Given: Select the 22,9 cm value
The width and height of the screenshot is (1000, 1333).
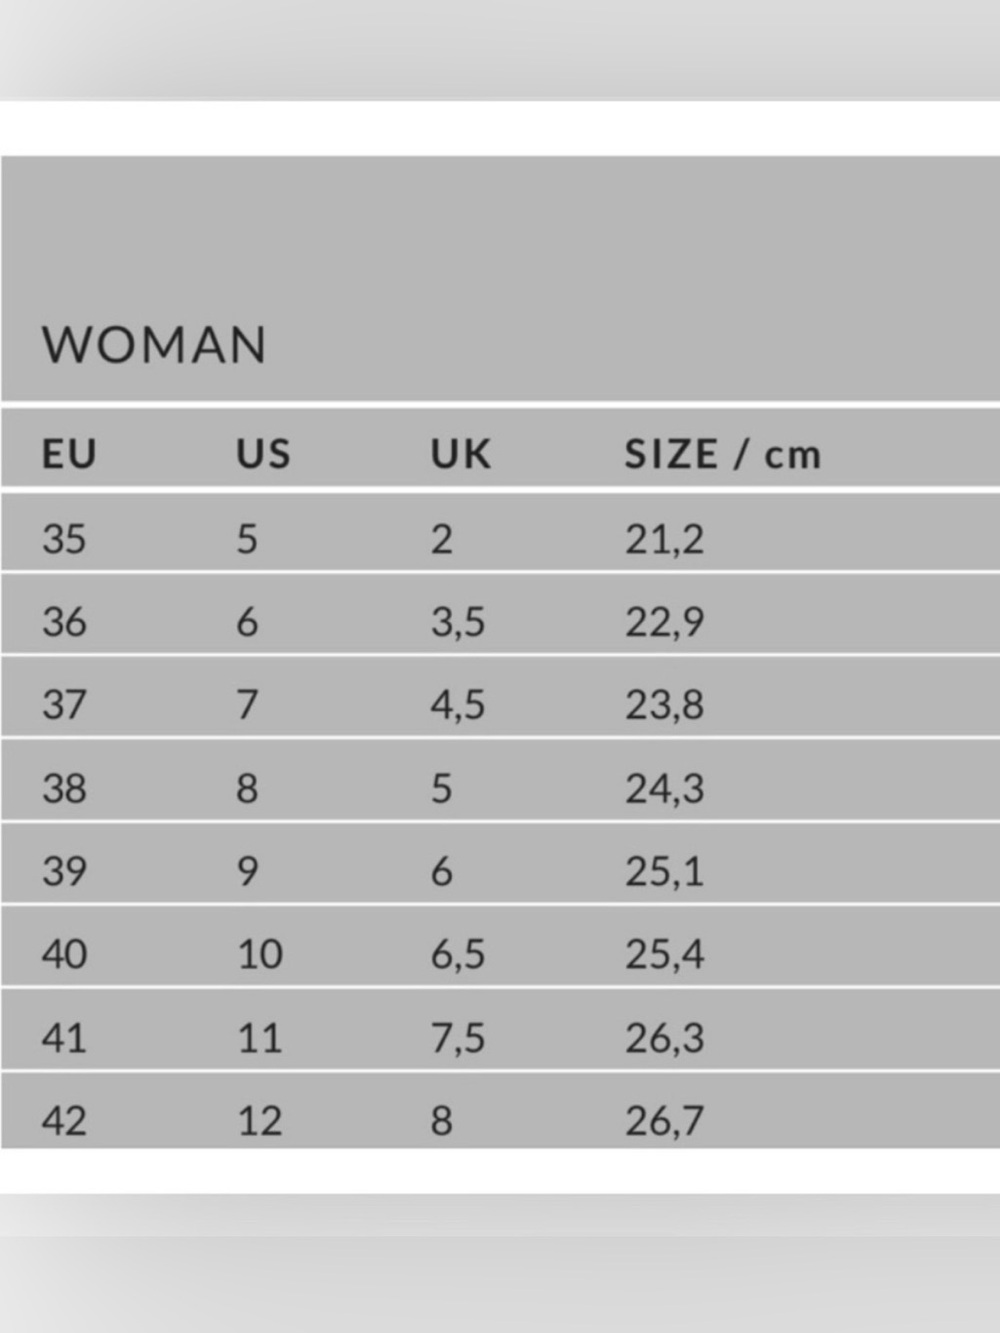Looking at the screenshot, I should pos(665,623).
